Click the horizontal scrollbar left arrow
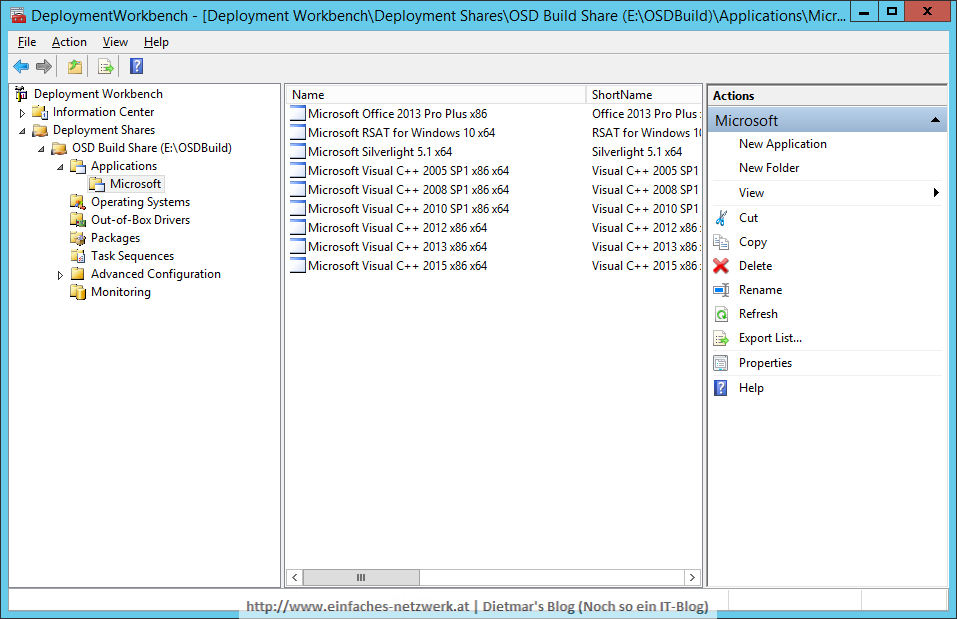 click(x=295, y=577)
